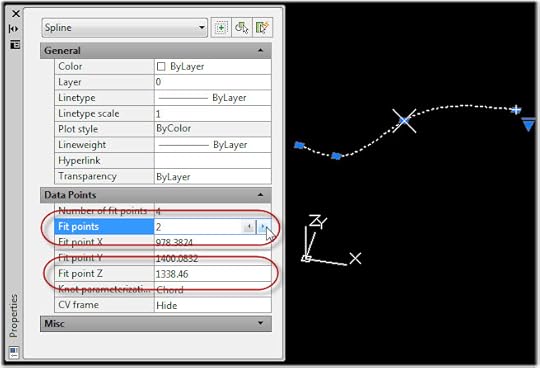Click the spline grip marked with X

404,120
